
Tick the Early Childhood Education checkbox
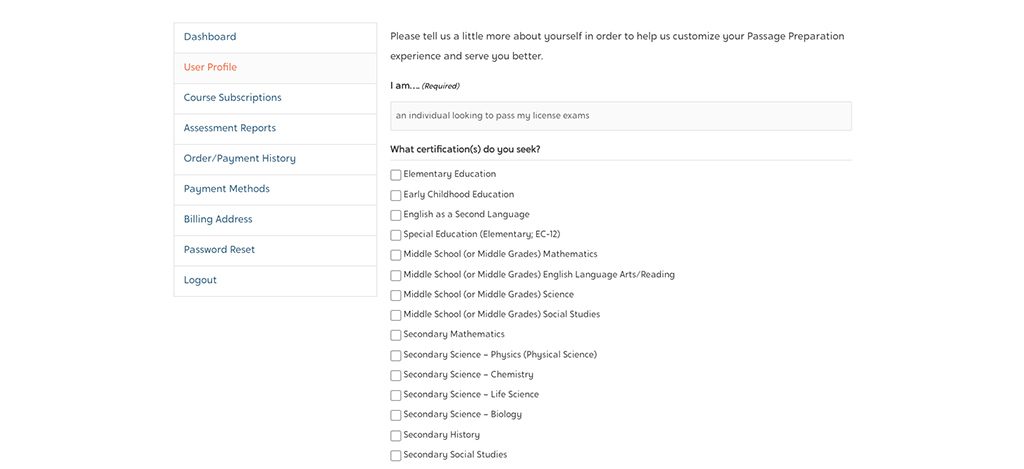[x=396, y=195]
